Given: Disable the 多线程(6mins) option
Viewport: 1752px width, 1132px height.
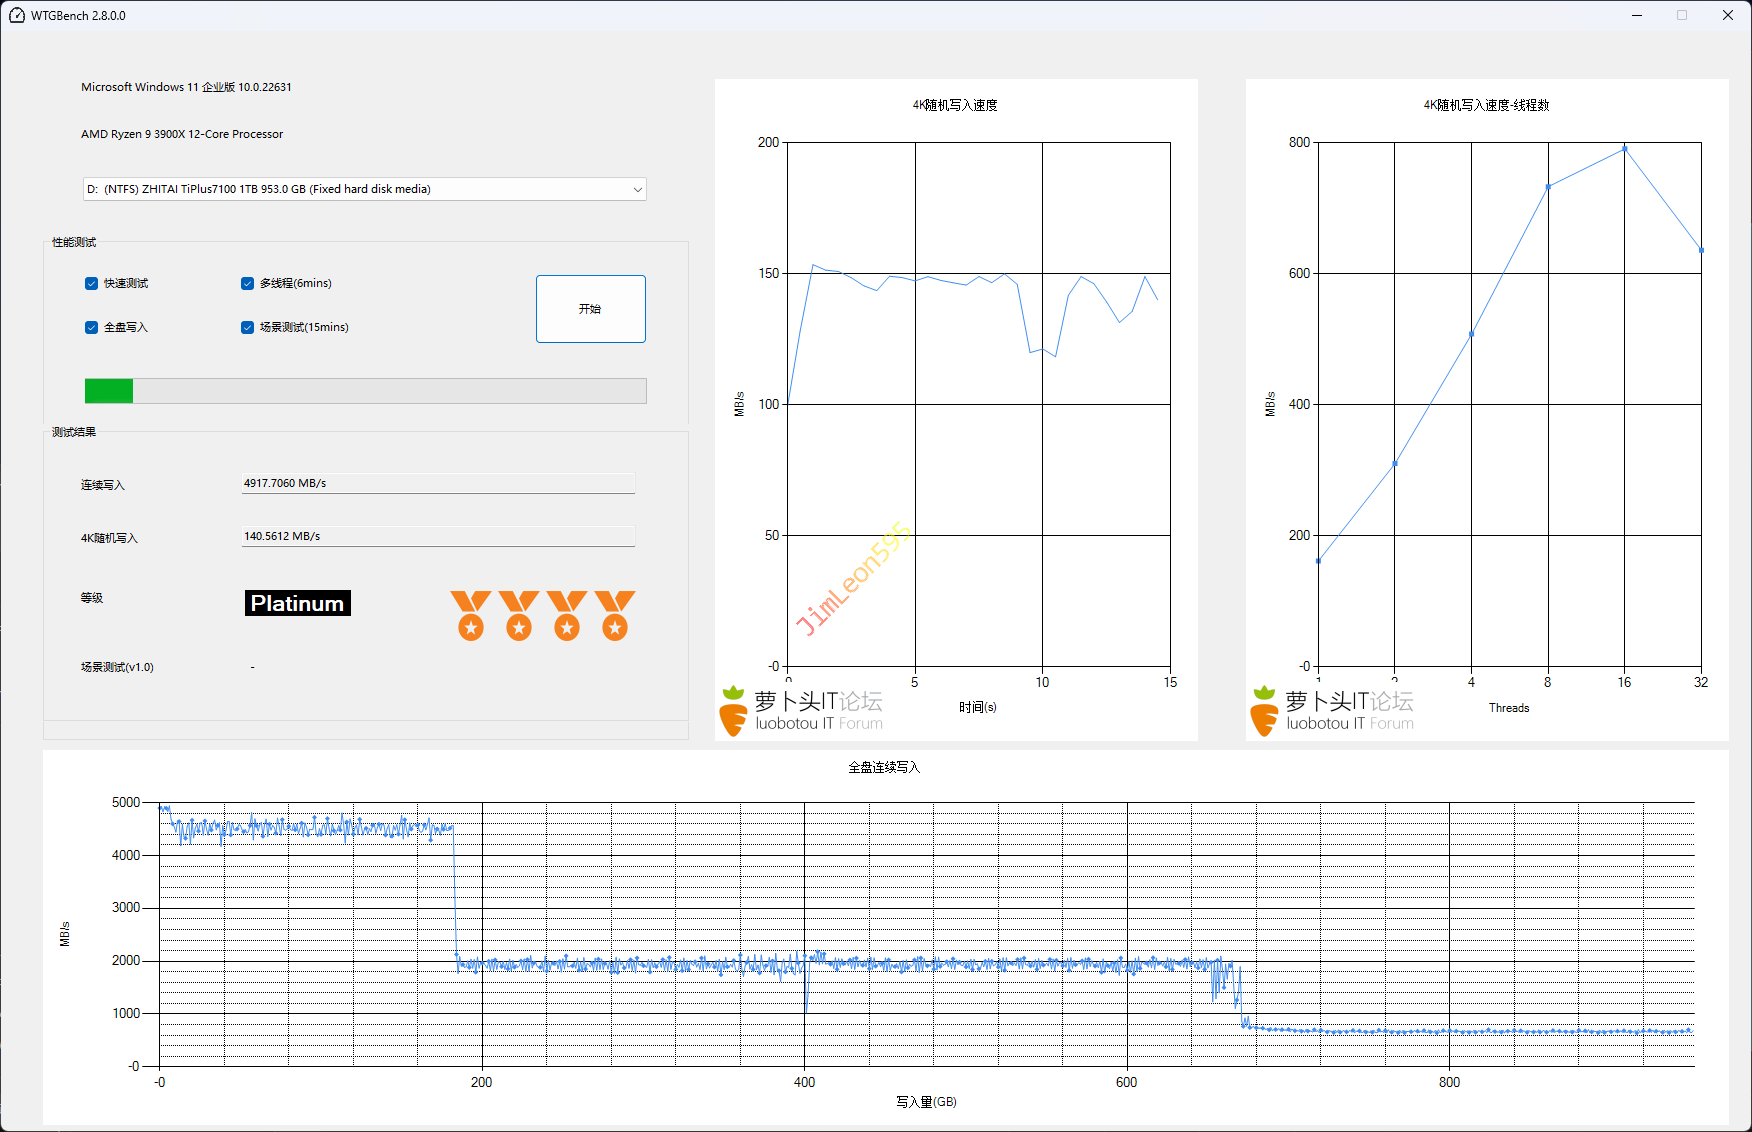Looking at the screenshot, I should click(x=248, y=284).
